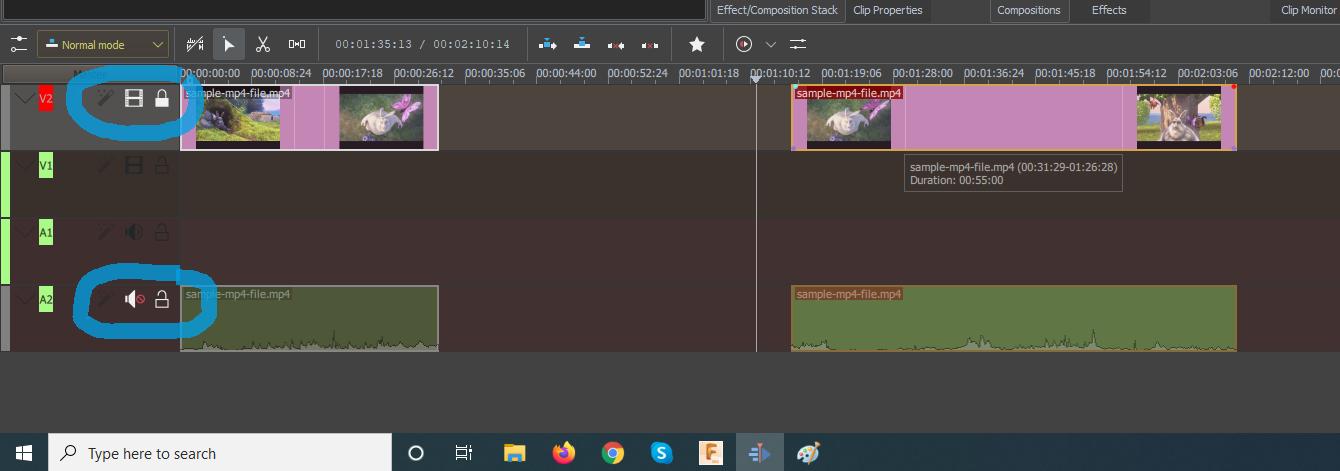Open favorite effects star menu
Screen dimensions: 1340x471
pos(697,44)
